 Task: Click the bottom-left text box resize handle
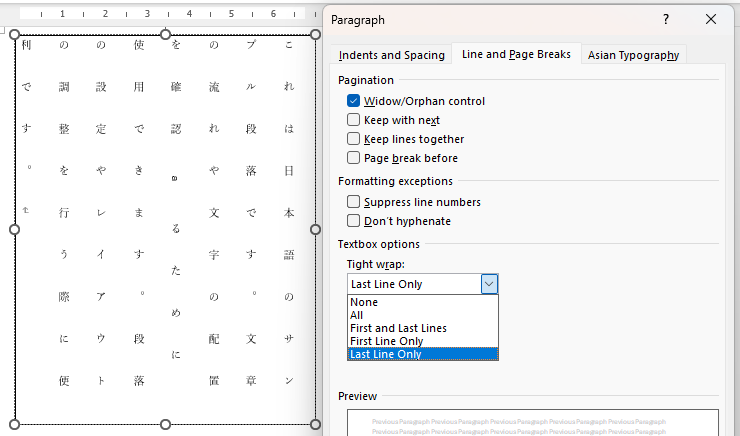click(15, 424)
